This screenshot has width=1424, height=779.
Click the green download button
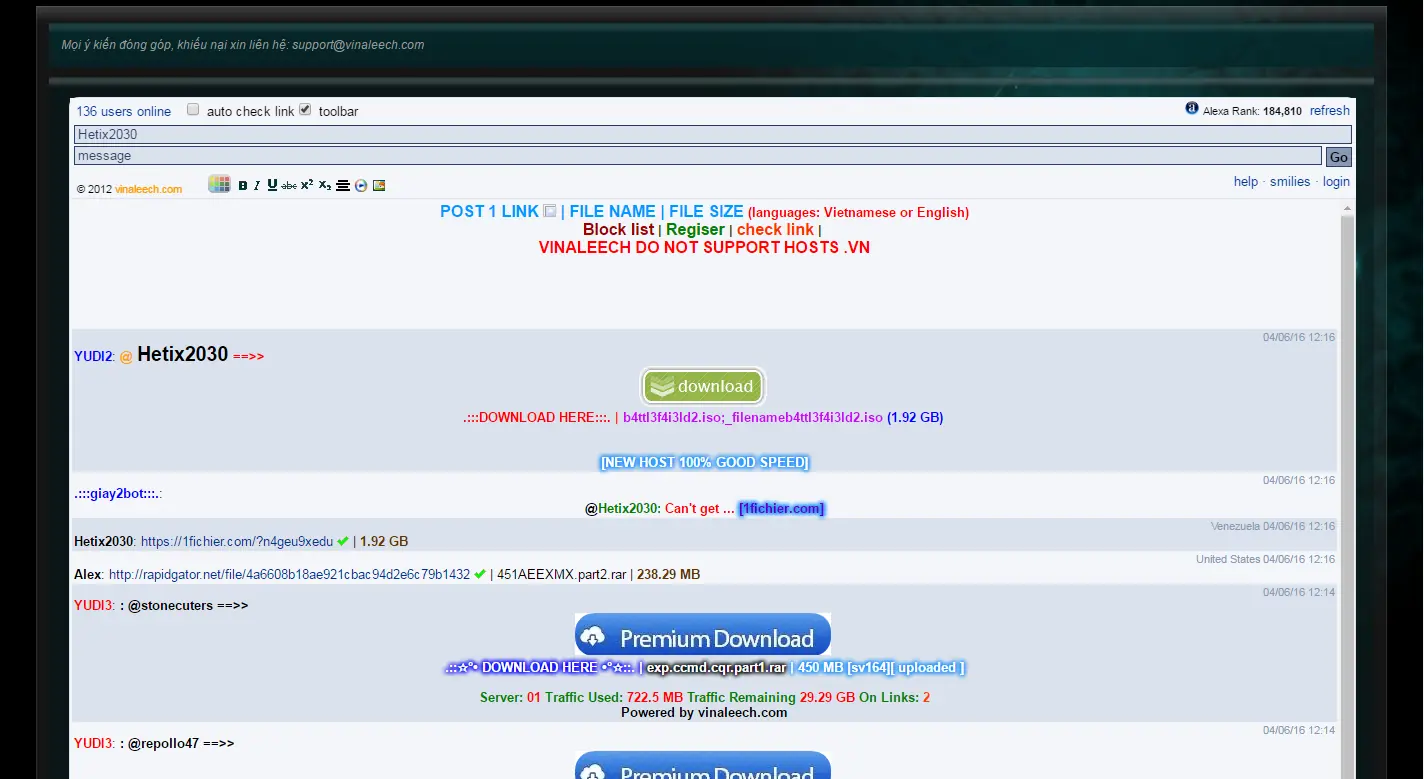click(x=703, y=386)
